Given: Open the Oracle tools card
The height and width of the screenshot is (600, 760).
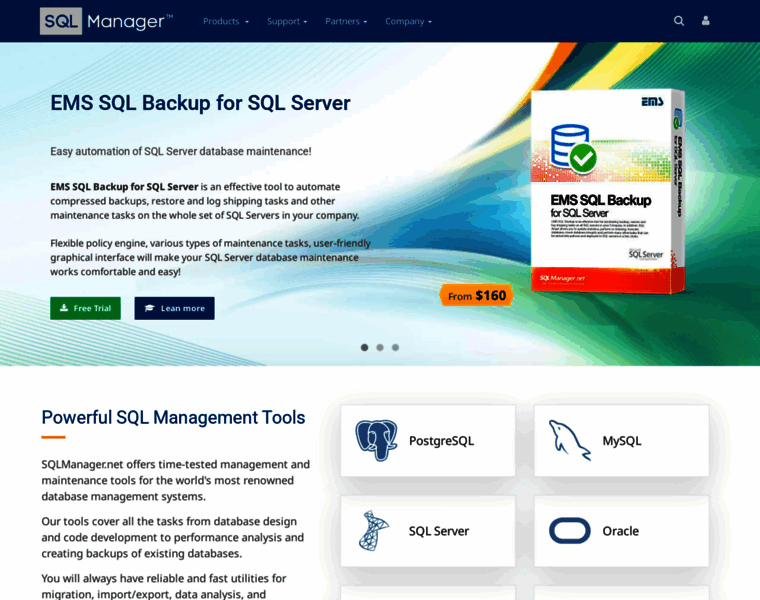Looking at the screenshot, I should [x=621, y=531].
